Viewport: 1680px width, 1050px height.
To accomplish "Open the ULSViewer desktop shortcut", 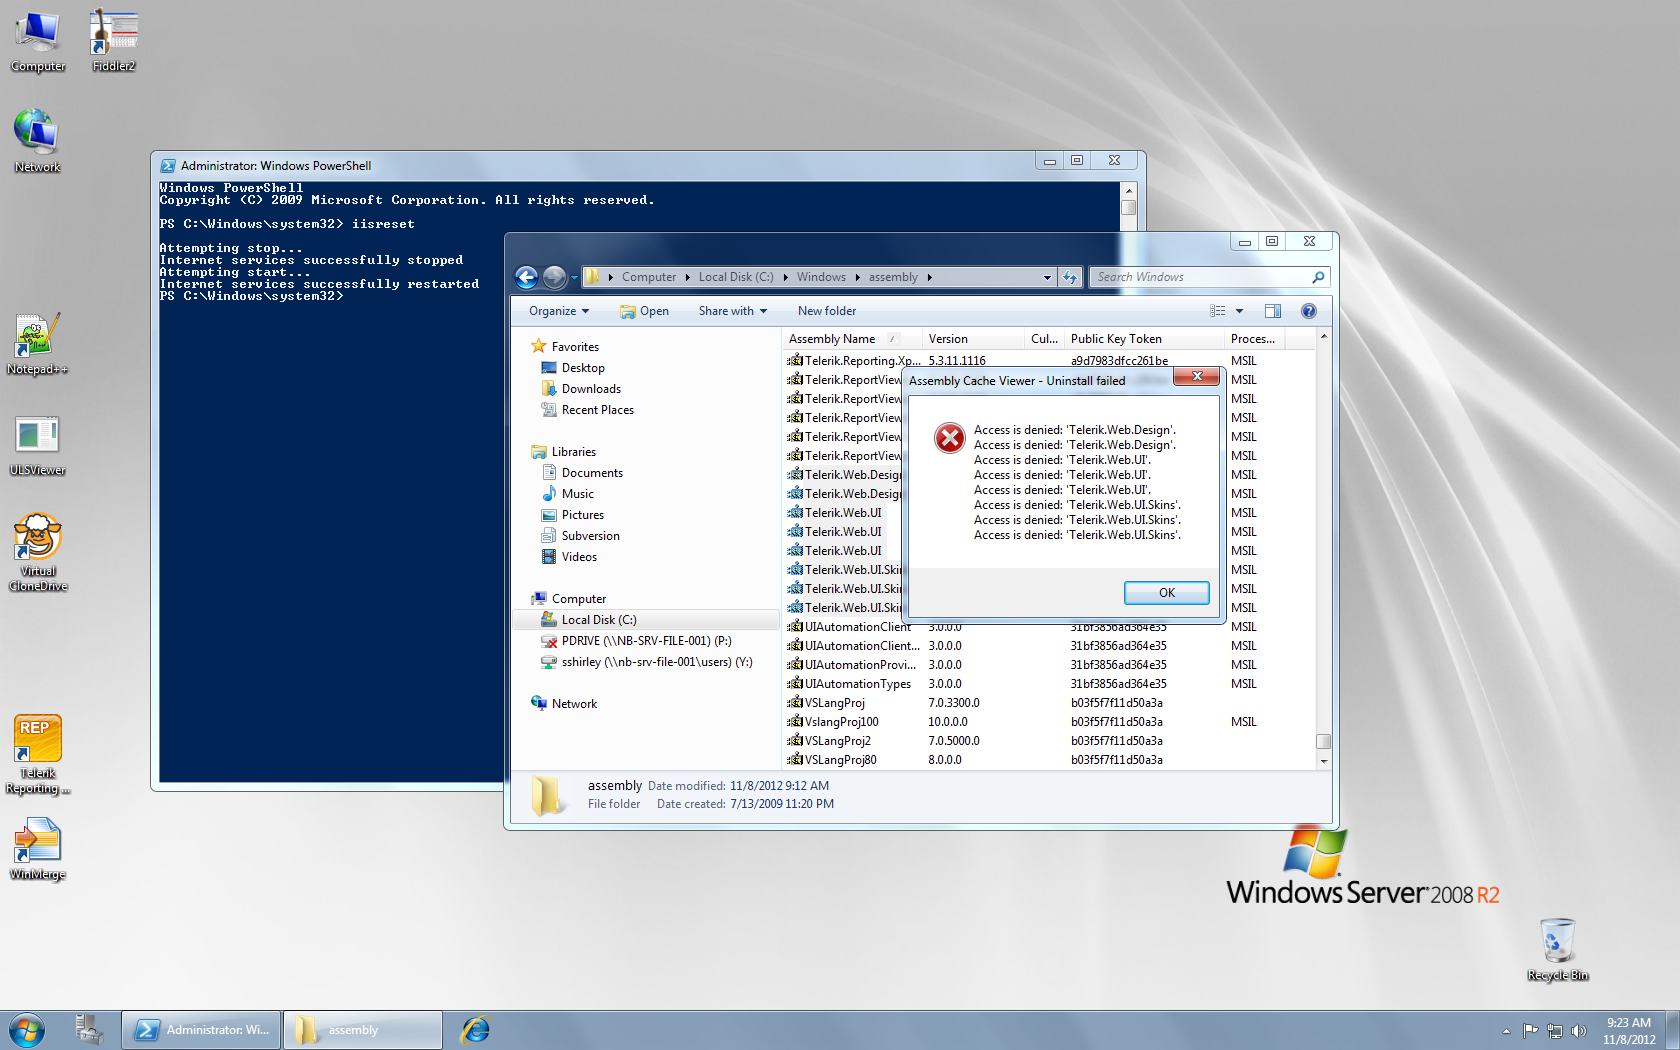I will click(37, 446).
